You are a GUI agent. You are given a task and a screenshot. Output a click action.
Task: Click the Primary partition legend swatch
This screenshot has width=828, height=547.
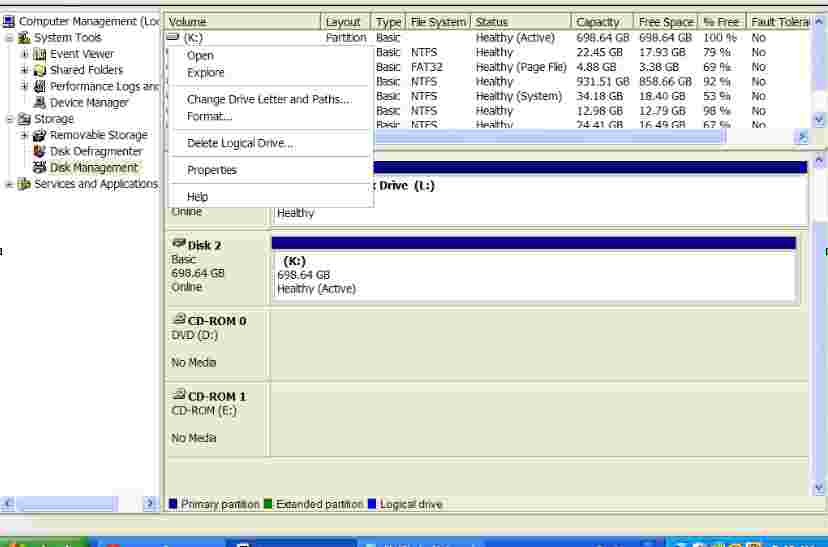point(173,504)
